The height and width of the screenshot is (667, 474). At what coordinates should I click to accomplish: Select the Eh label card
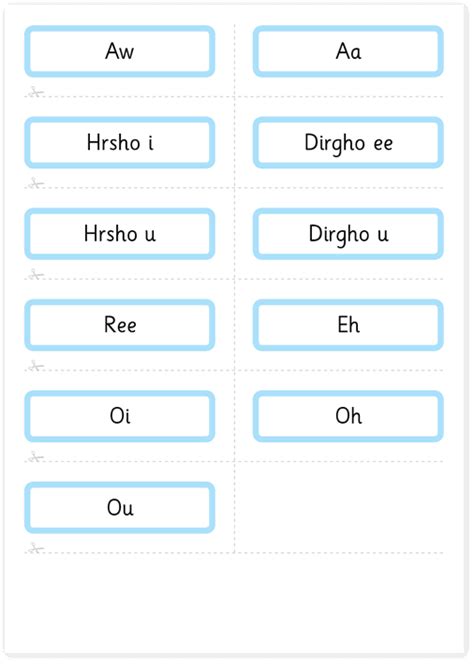tap(348, 325)
